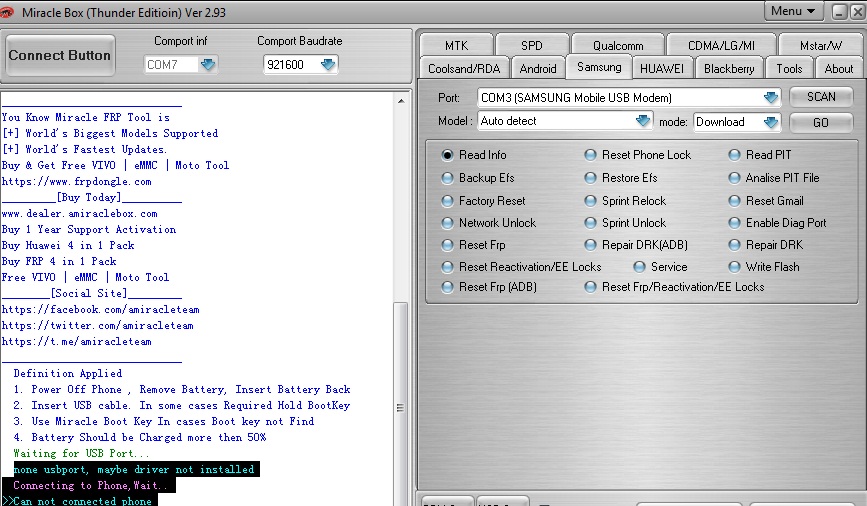
Task: Select the Samsung tab
Action: [599, 67]
